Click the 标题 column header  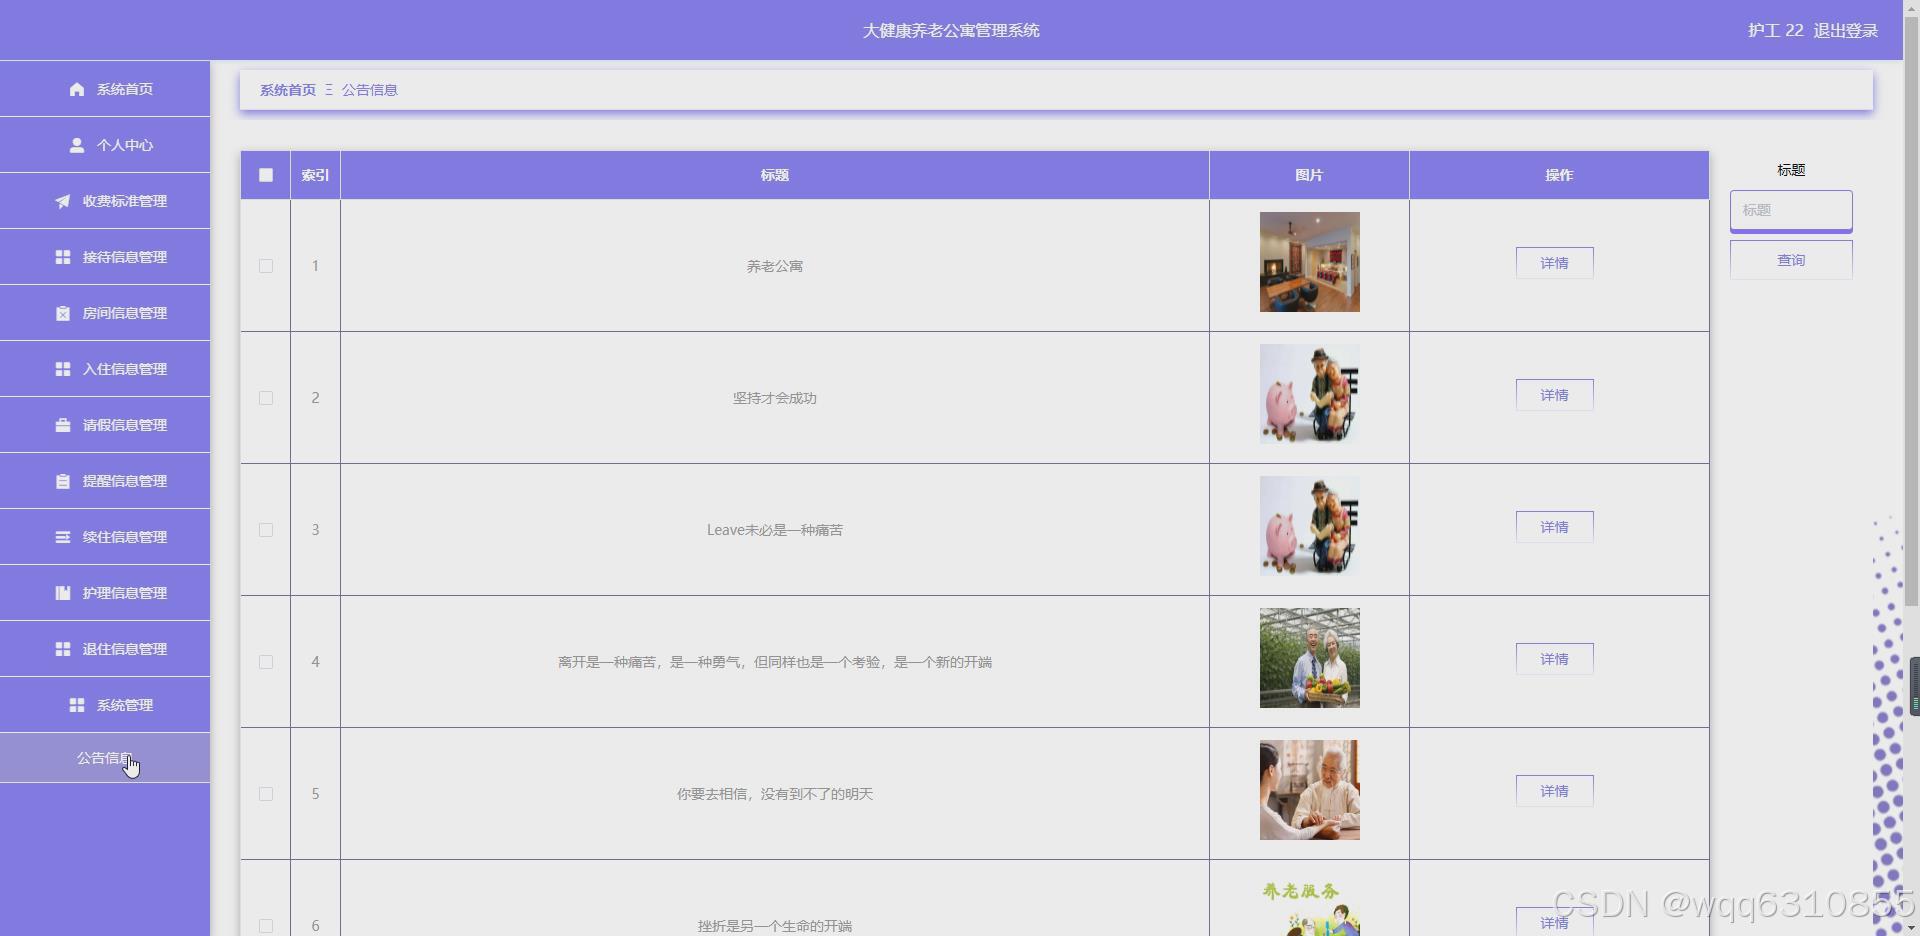pyautogui.click(x=775, y=175)
